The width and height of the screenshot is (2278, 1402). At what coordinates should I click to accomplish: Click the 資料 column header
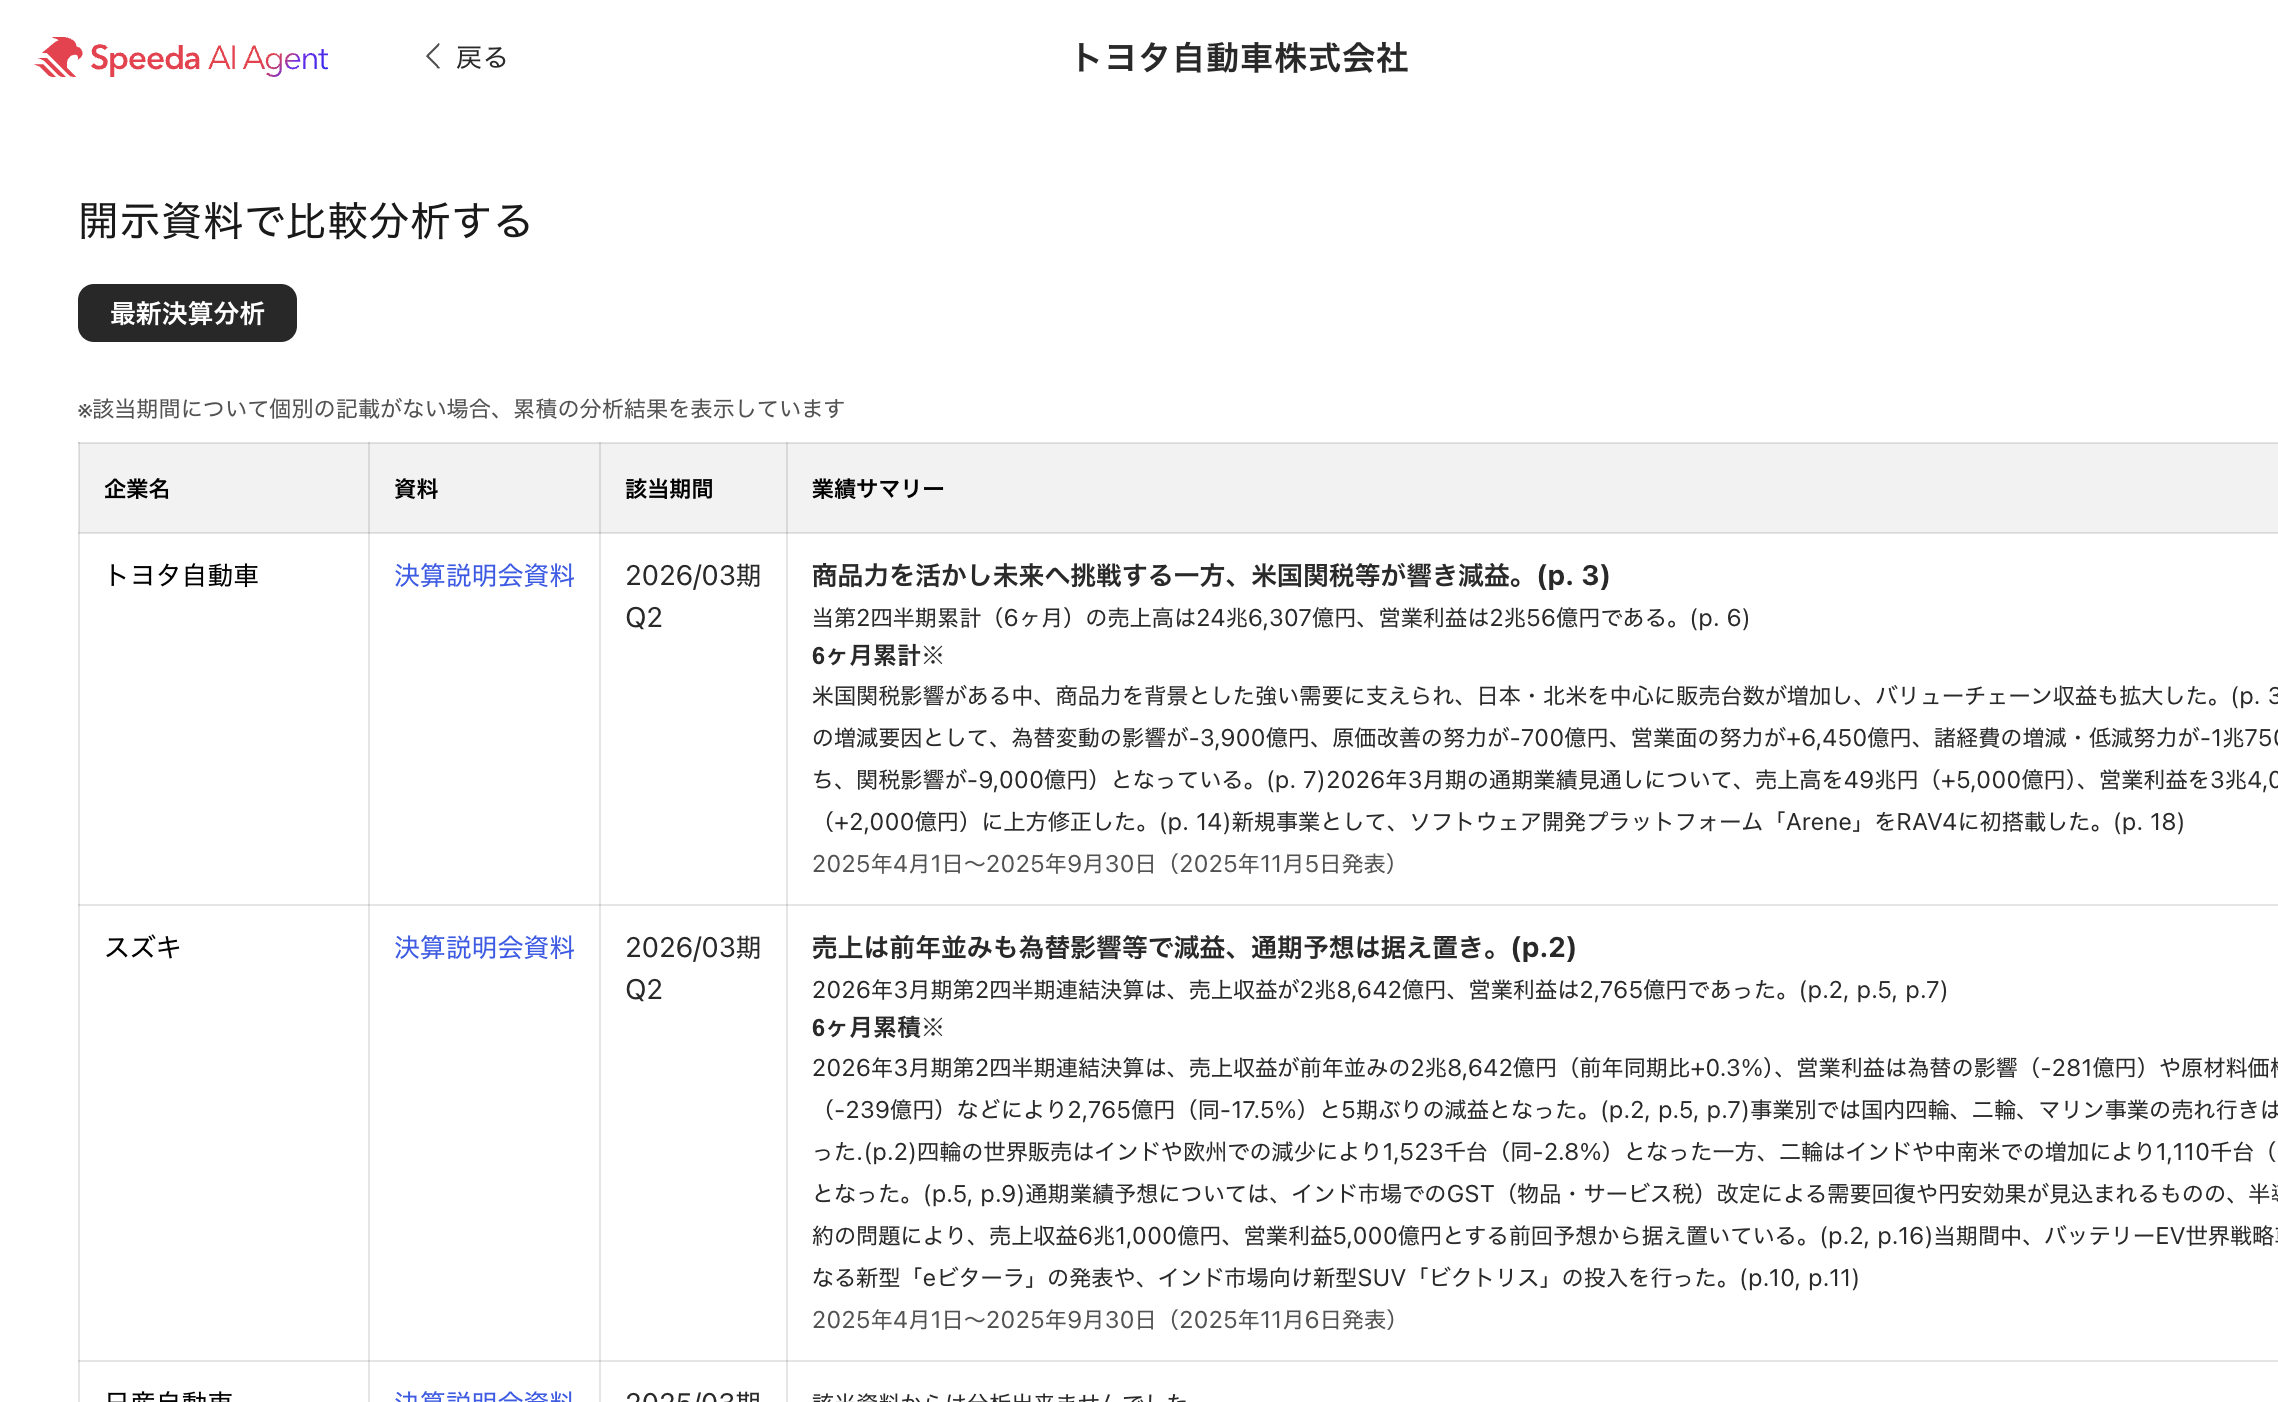[x=416, y=489]
